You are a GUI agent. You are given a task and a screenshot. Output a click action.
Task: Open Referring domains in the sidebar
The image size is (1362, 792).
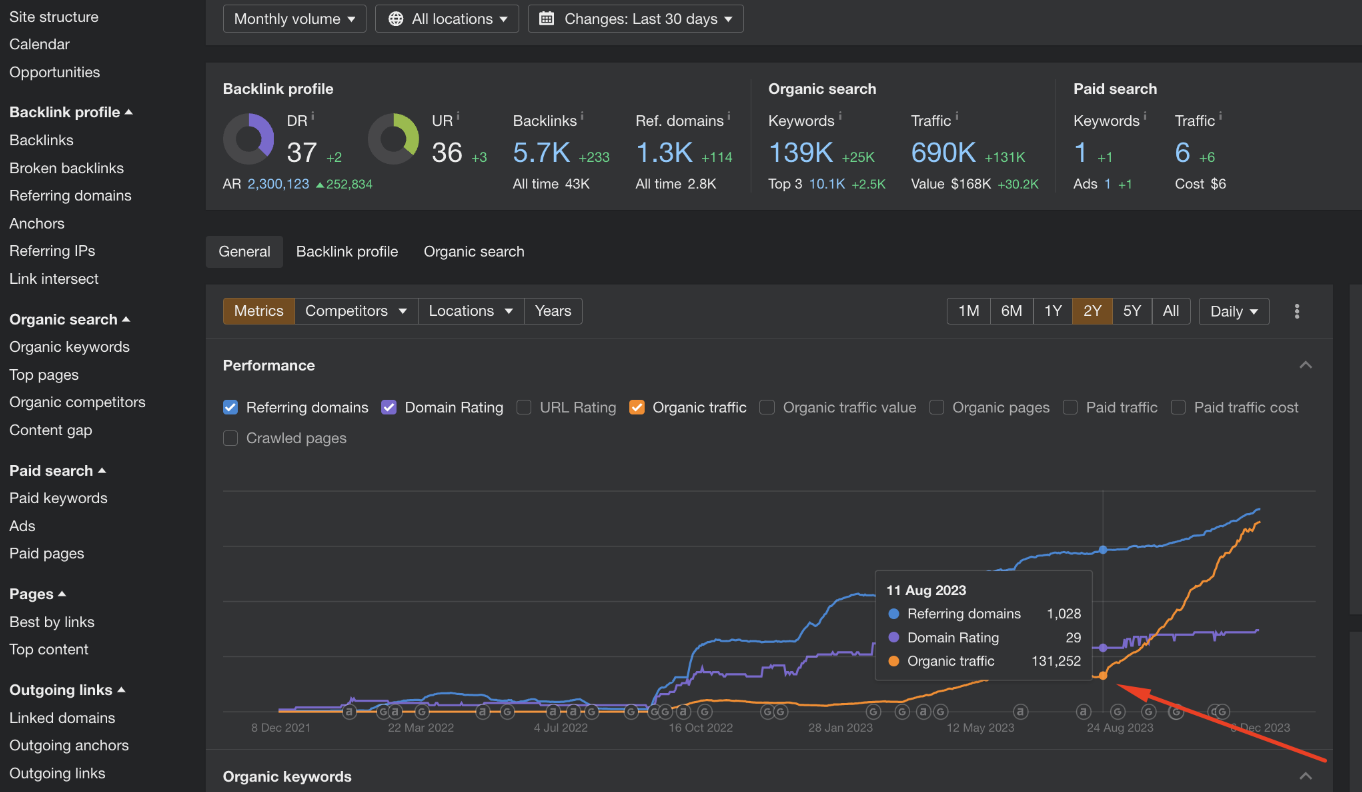click(x=70, y=196)
